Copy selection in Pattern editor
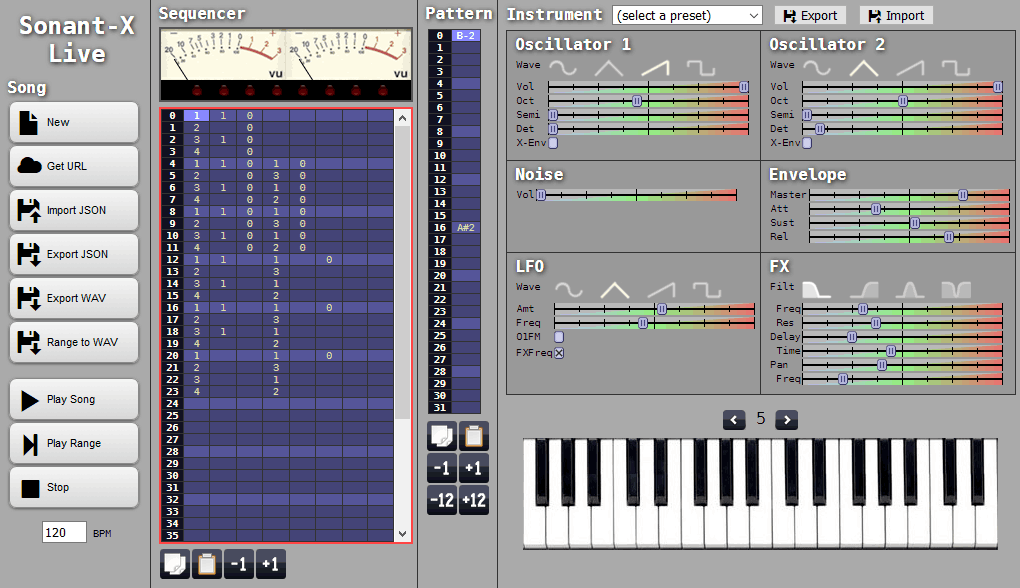 pyautogui.click(x=442, y=436)
